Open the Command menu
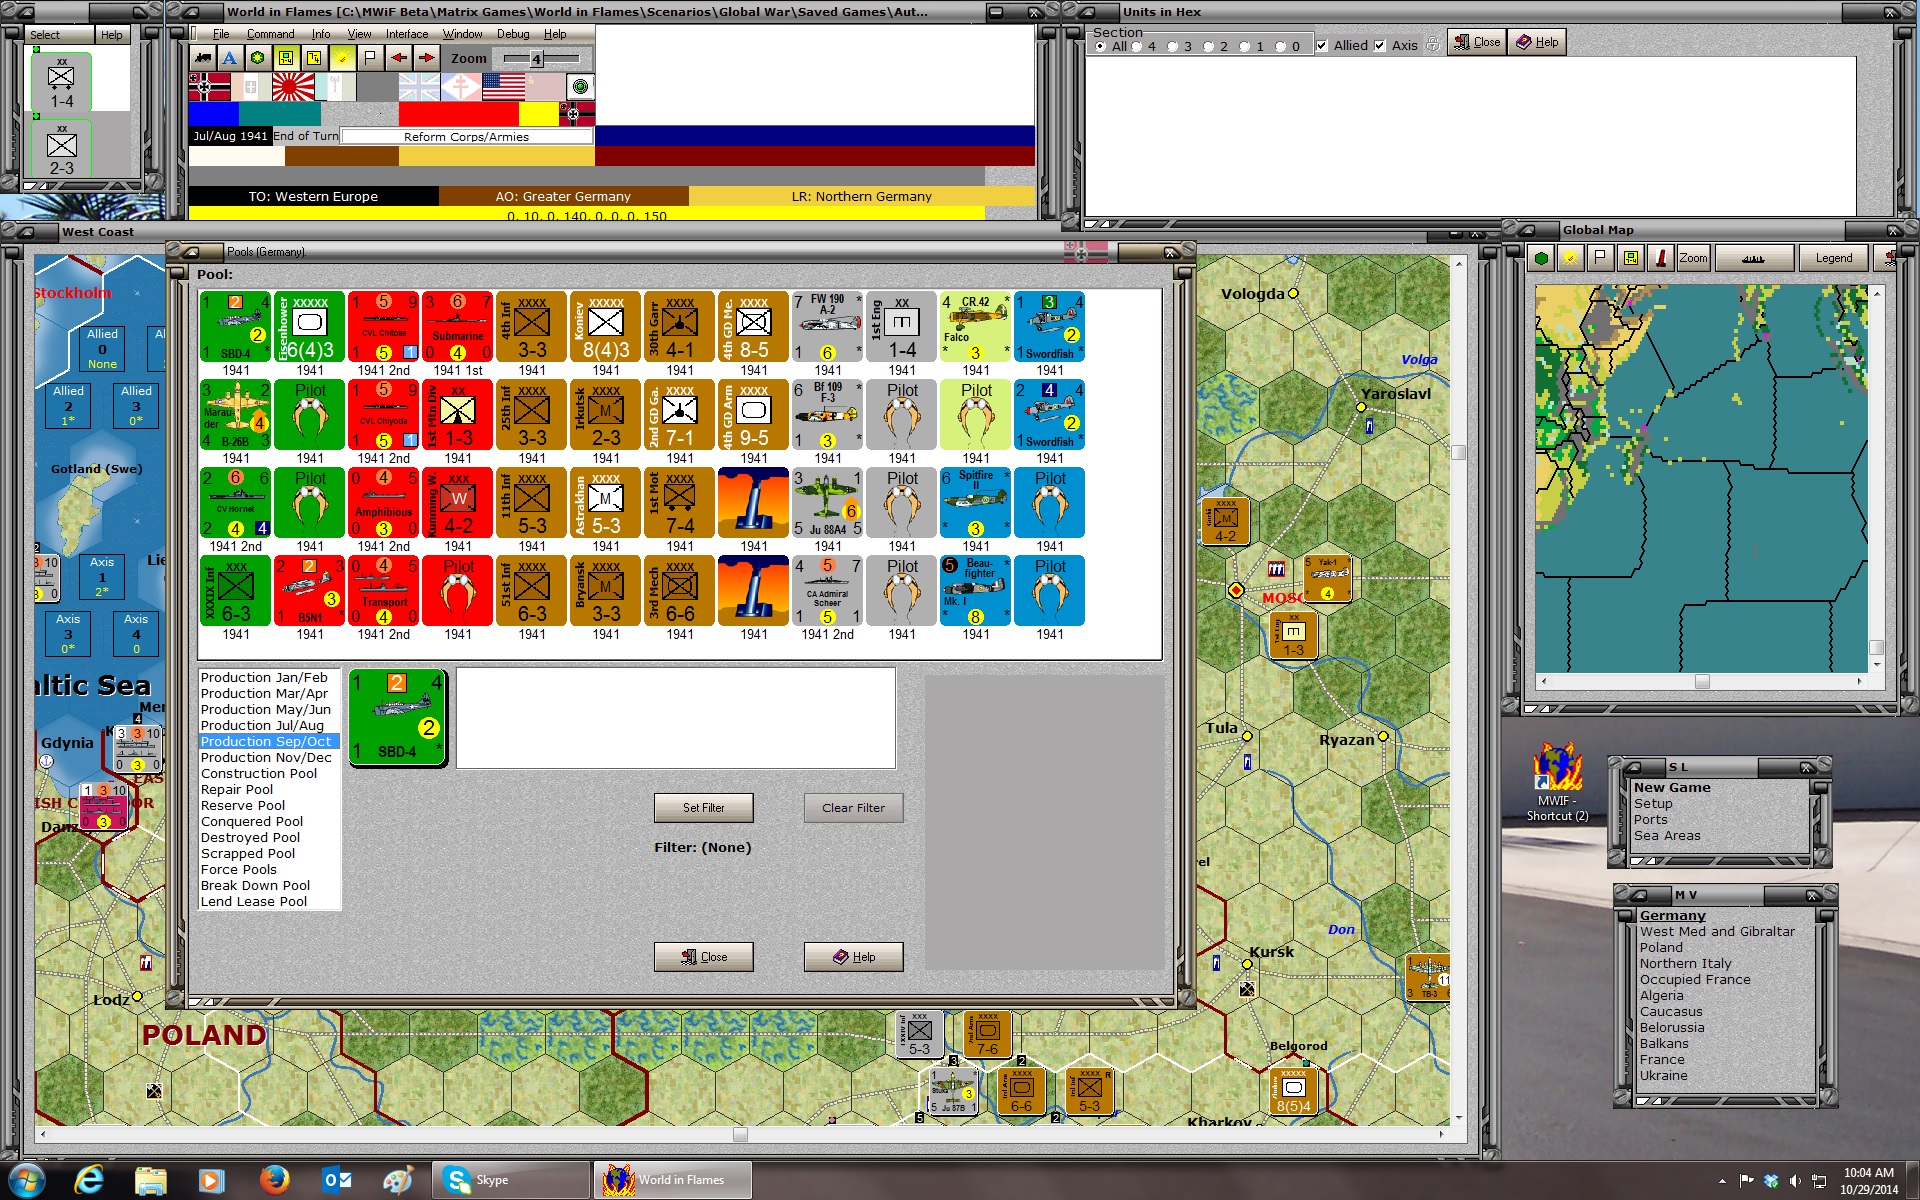 point(270,34)
